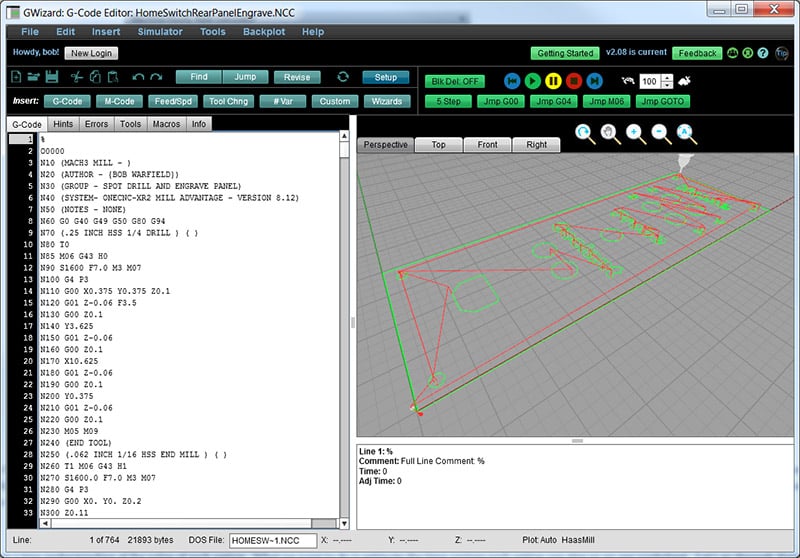Copy selection using the copy icon
Image resolution: width=800 pixels, height=558 pixels.
pyautogui.click(x=95, y=77)
